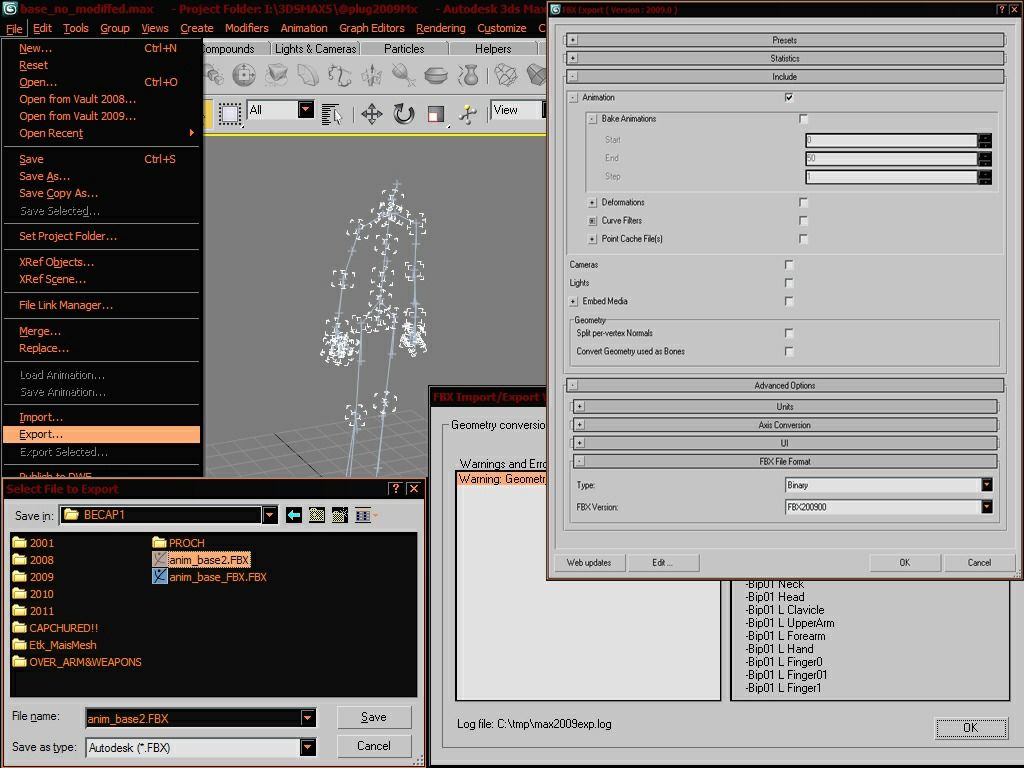Expand the Axis Conversion rollout
This screenshot has width=1024, height=768.
pyautogui.click(x=784, y=424)
